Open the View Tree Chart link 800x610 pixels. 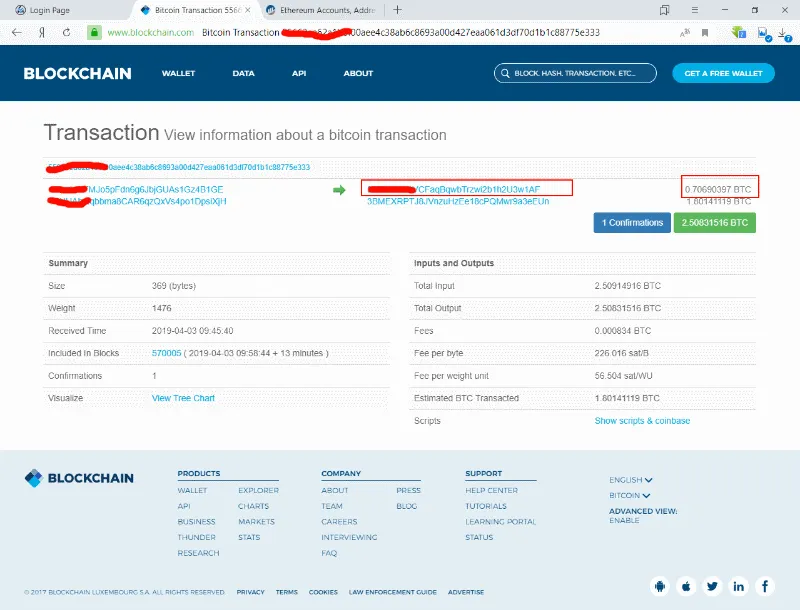183,398
